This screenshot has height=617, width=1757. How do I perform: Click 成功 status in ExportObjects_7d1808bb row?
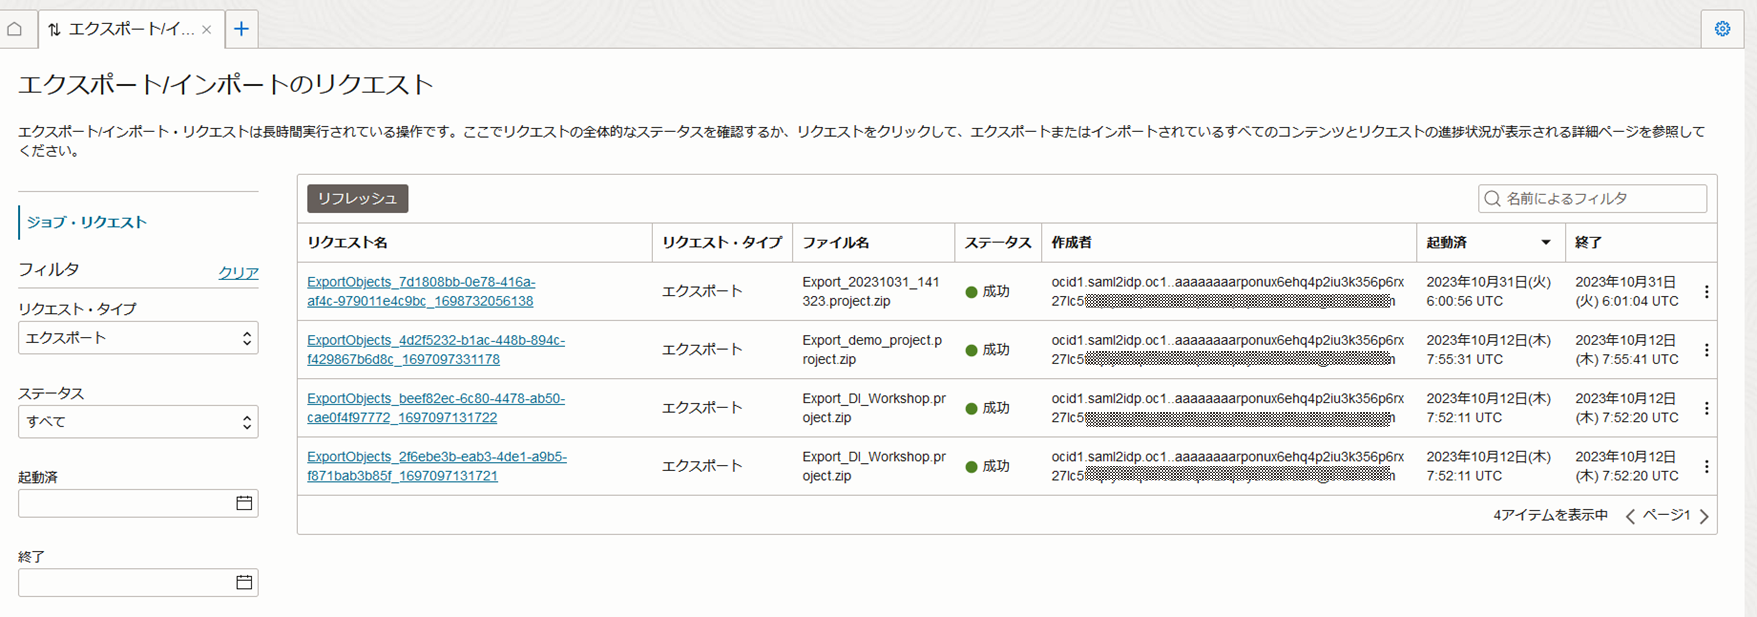click(x=988, y=291)
